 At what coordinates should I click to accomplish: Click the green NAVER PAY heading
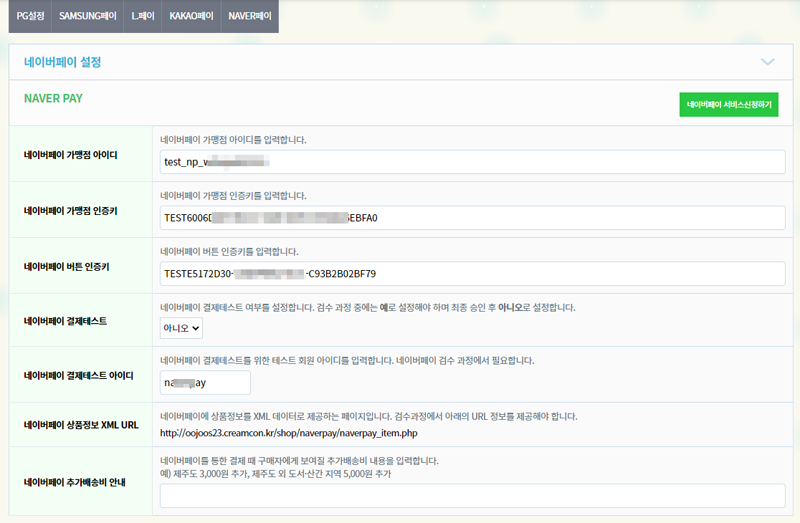[52, 99]
